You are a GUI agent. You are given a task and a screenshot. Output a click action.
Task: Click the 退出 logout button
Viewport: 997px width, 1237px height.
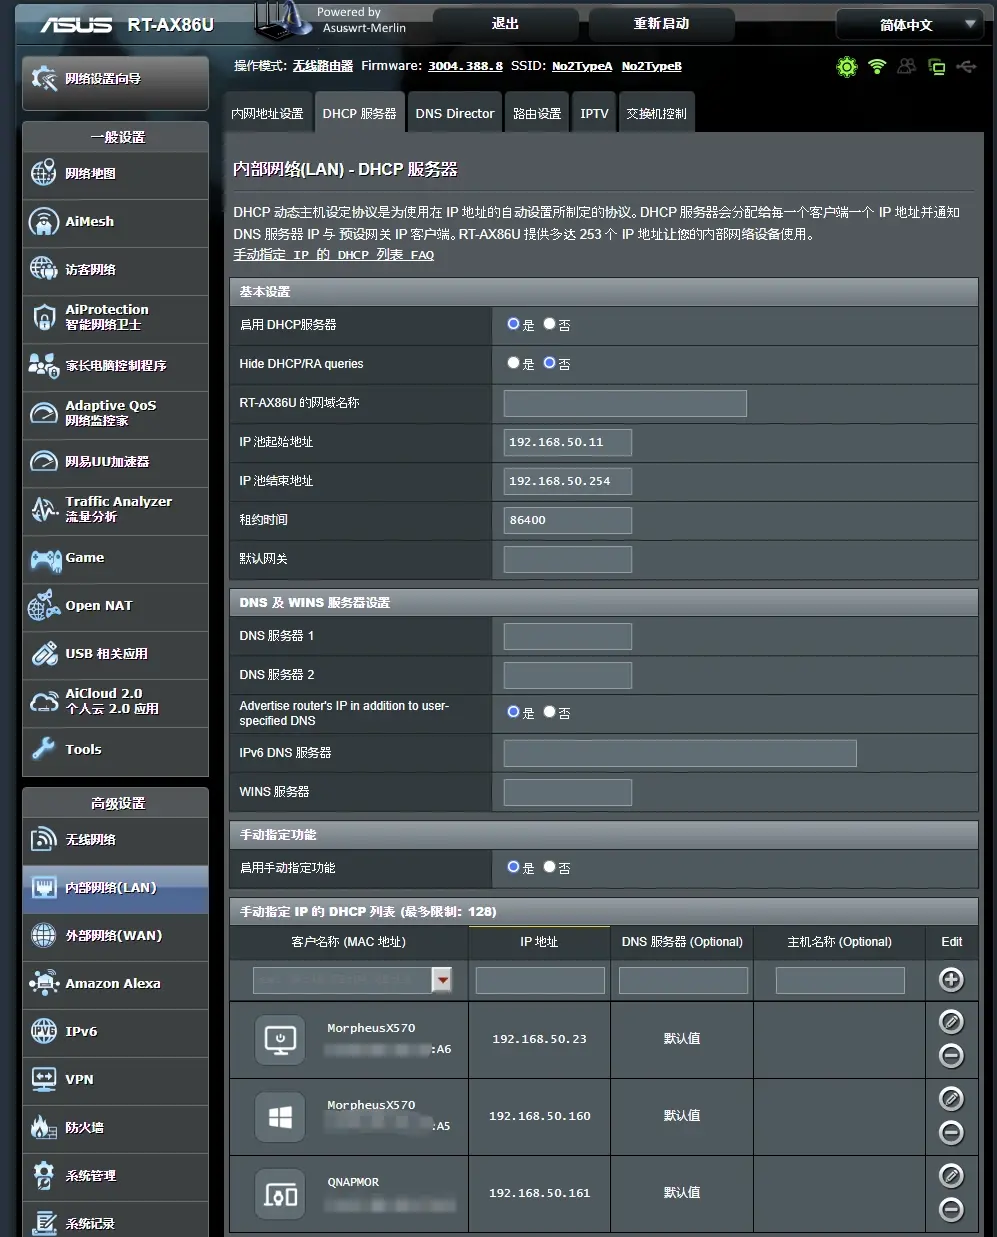pos(506,24)
